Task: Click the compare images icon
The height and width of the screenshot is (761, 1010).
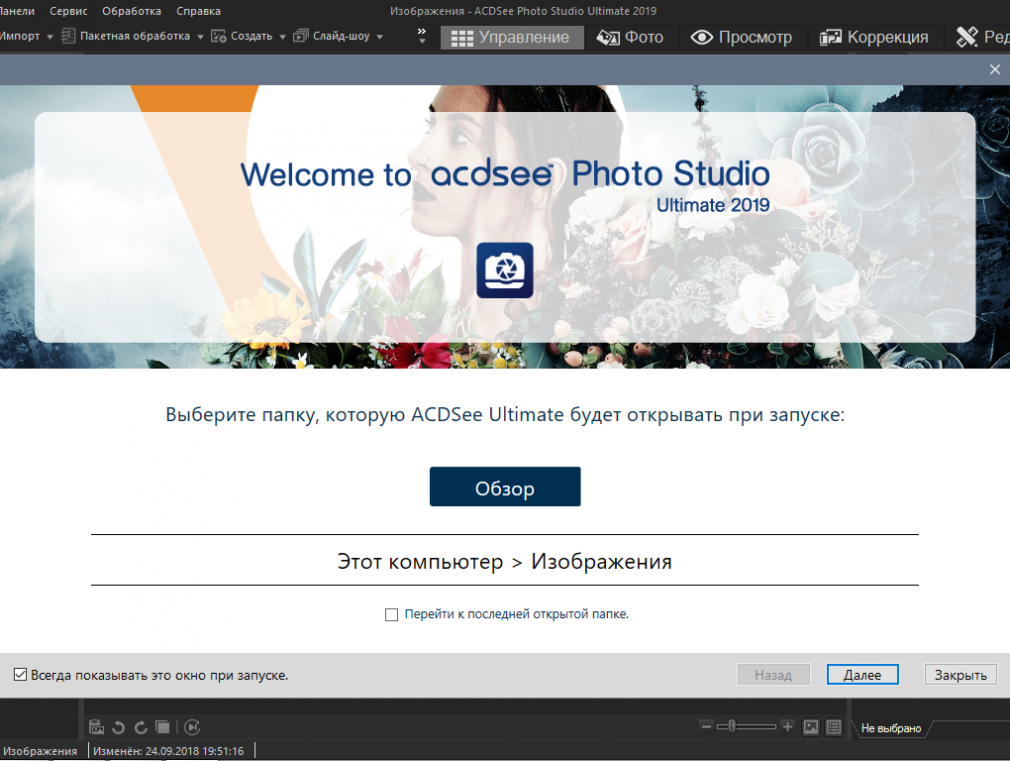Action: (x=162, y=727)
